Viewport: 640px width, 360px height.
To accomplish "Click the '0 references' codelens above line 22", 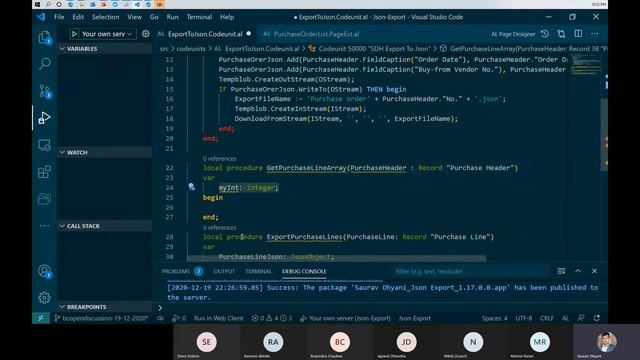I will [220, 158].
